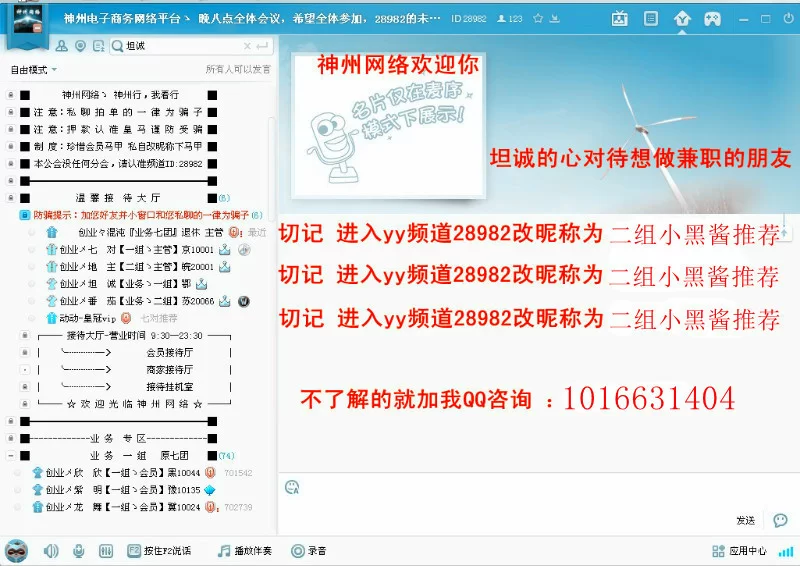Click into the channel search field
This screenshot has width=800, height=566.
tap(180, 46)
